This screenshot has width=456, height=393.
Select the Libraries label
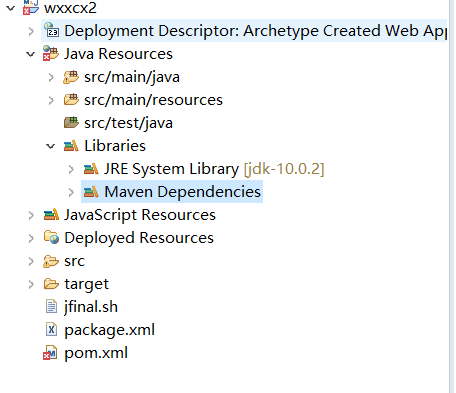tap(115, 146)
